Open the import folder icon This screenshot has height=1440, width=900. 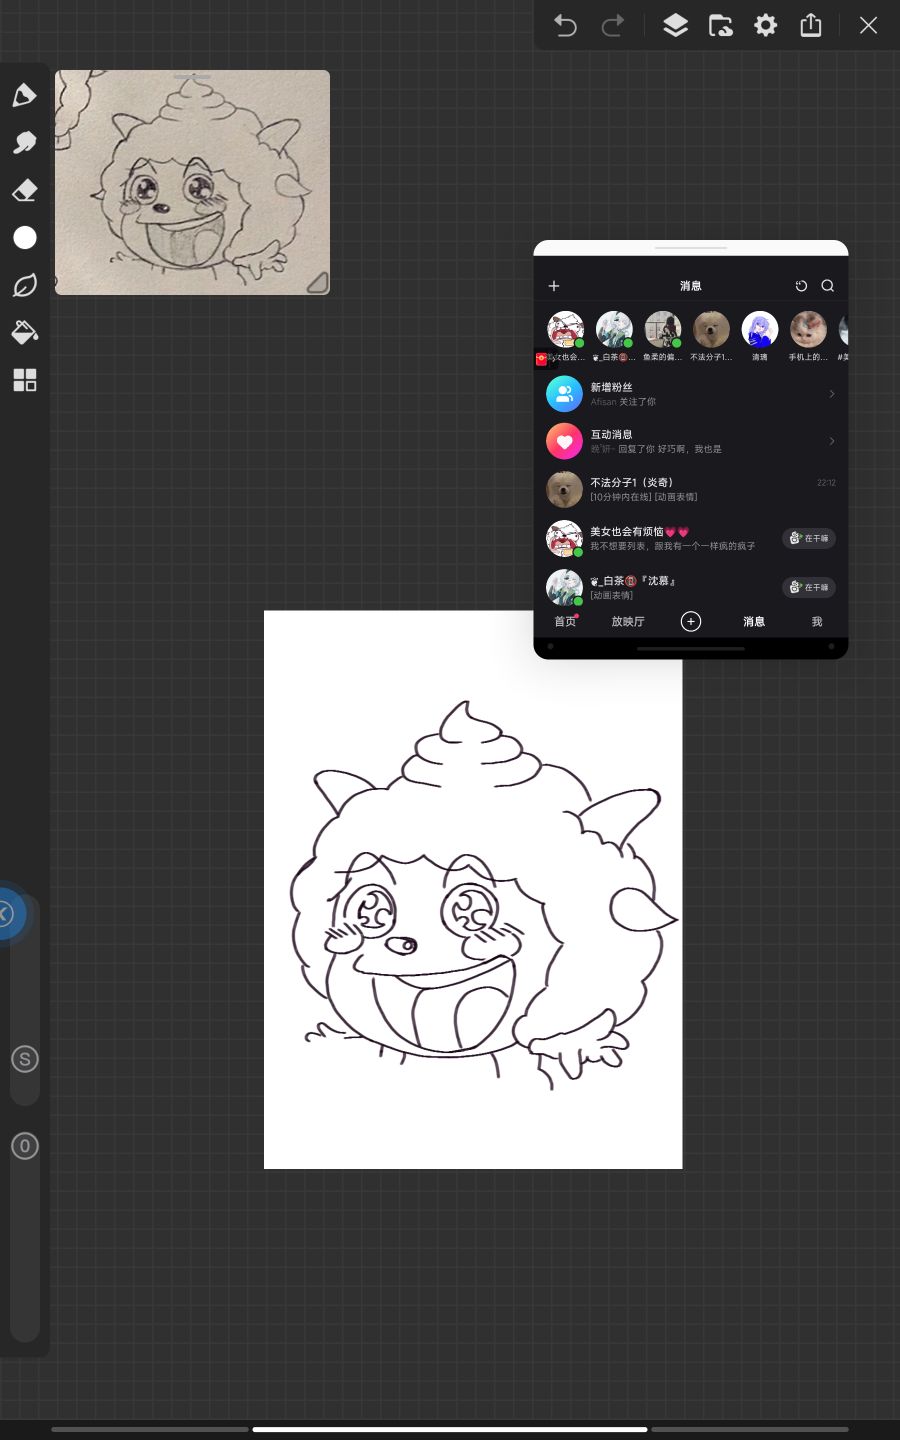[721, 25]
